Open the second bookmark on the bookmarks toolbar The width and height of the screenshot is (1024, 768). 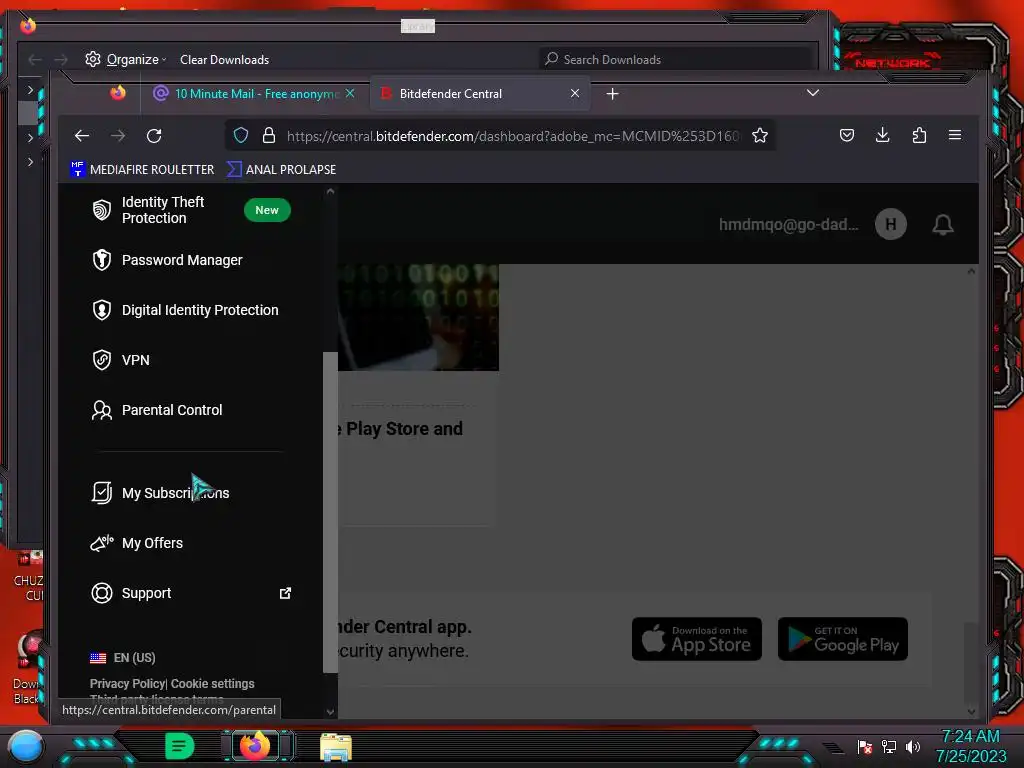coord(281,169)
